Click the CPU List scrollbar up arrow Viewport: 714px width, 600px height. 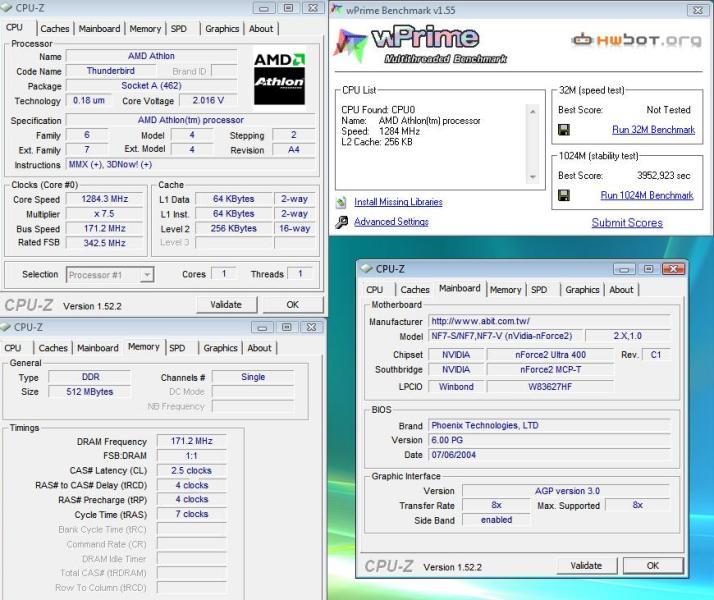(532, 111)
